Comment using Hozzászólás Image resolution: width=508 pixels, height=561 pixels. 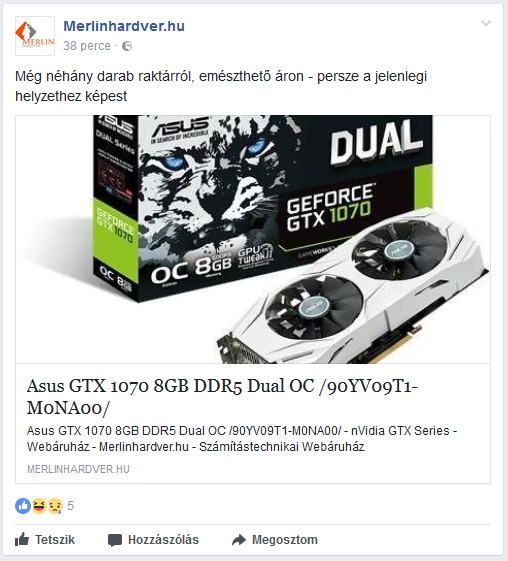(153, 540)
